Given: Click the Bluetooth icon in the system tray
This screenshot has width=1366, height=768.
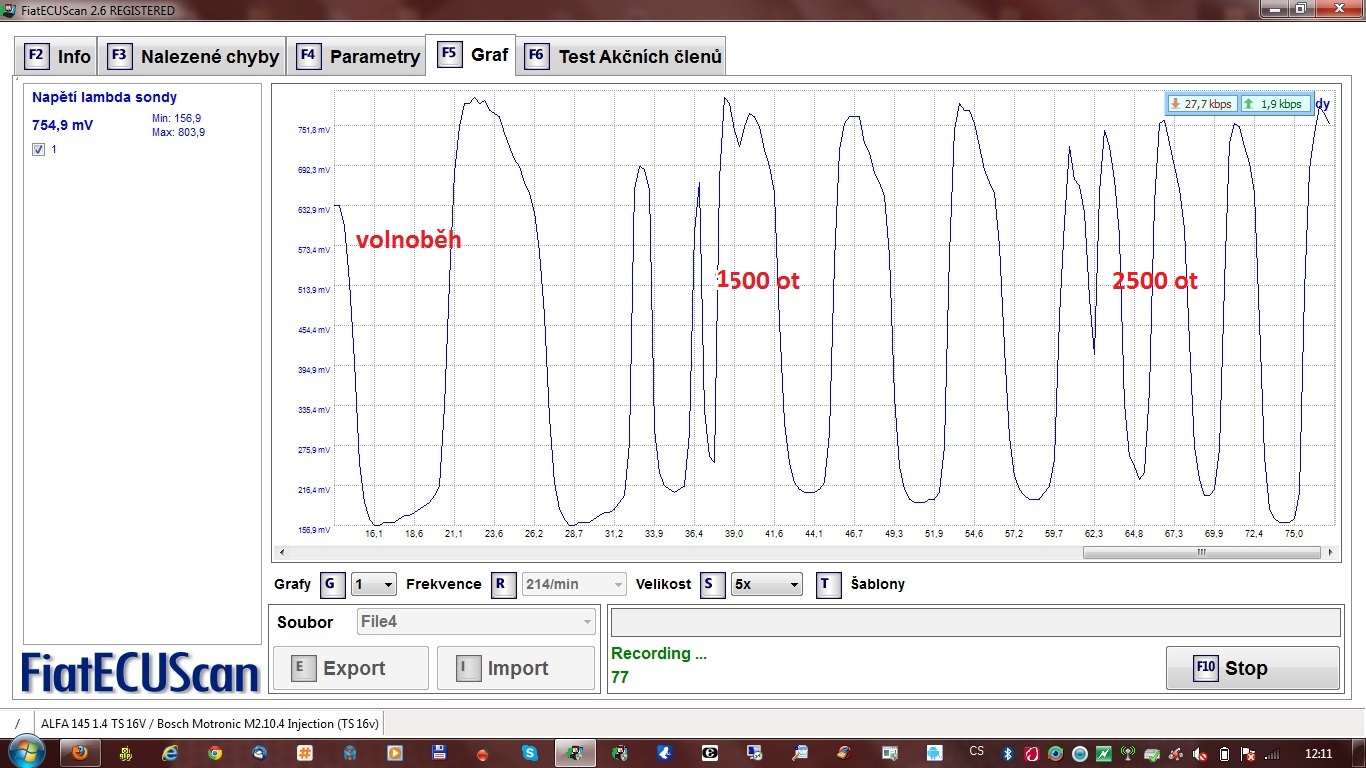Looking at the screenshot, I should coord(1009,753).
